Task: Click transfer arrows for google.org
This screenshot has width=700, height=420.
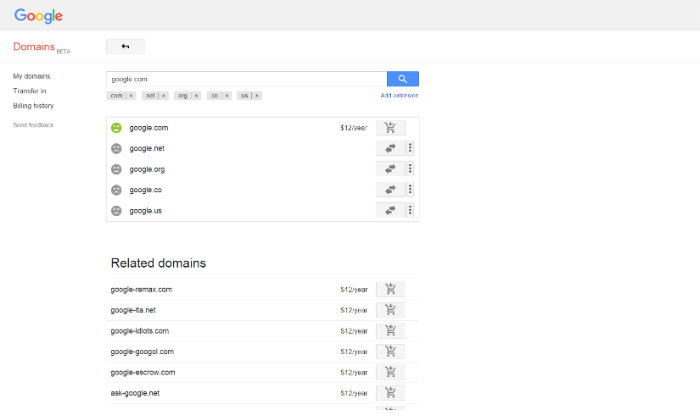Action: pyautogui.click(x=390, y=169)
